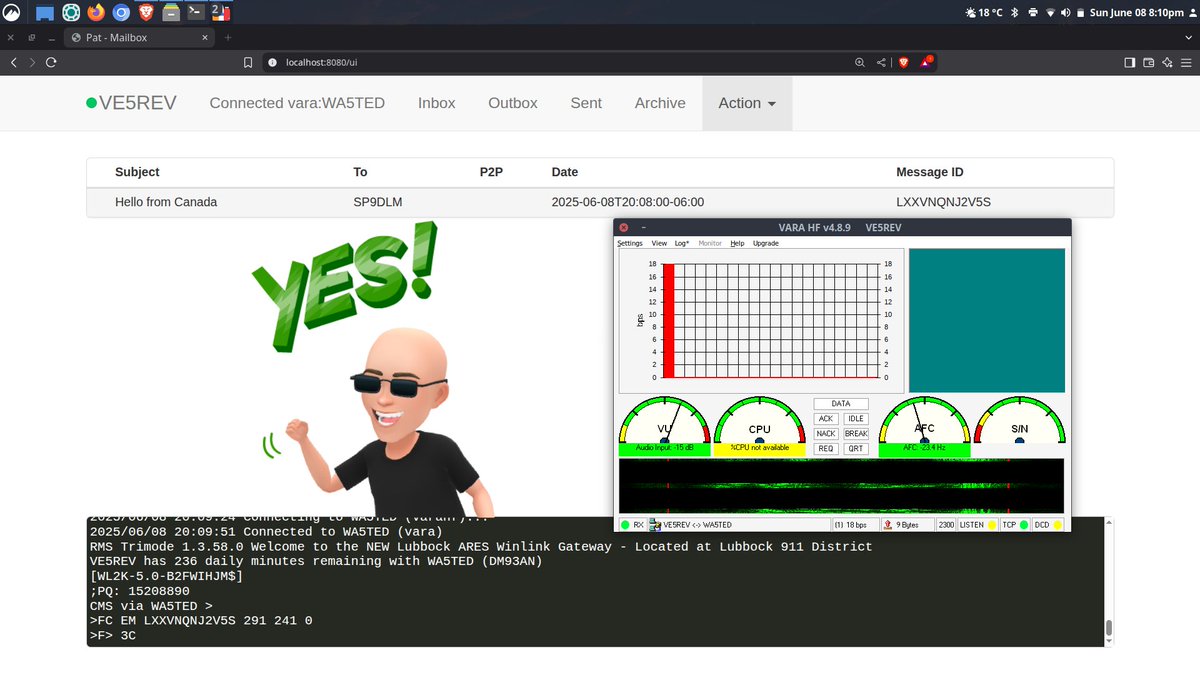Go to the Sent folder

586,103
